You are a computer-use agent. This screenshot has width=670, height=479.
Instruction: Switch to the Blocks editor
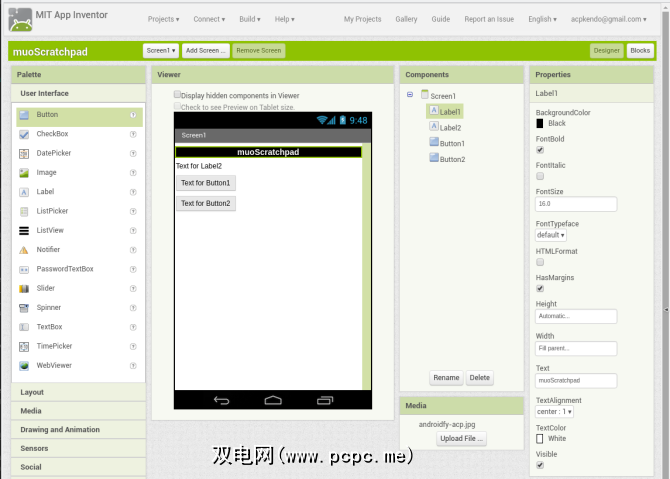click(639, 50)
